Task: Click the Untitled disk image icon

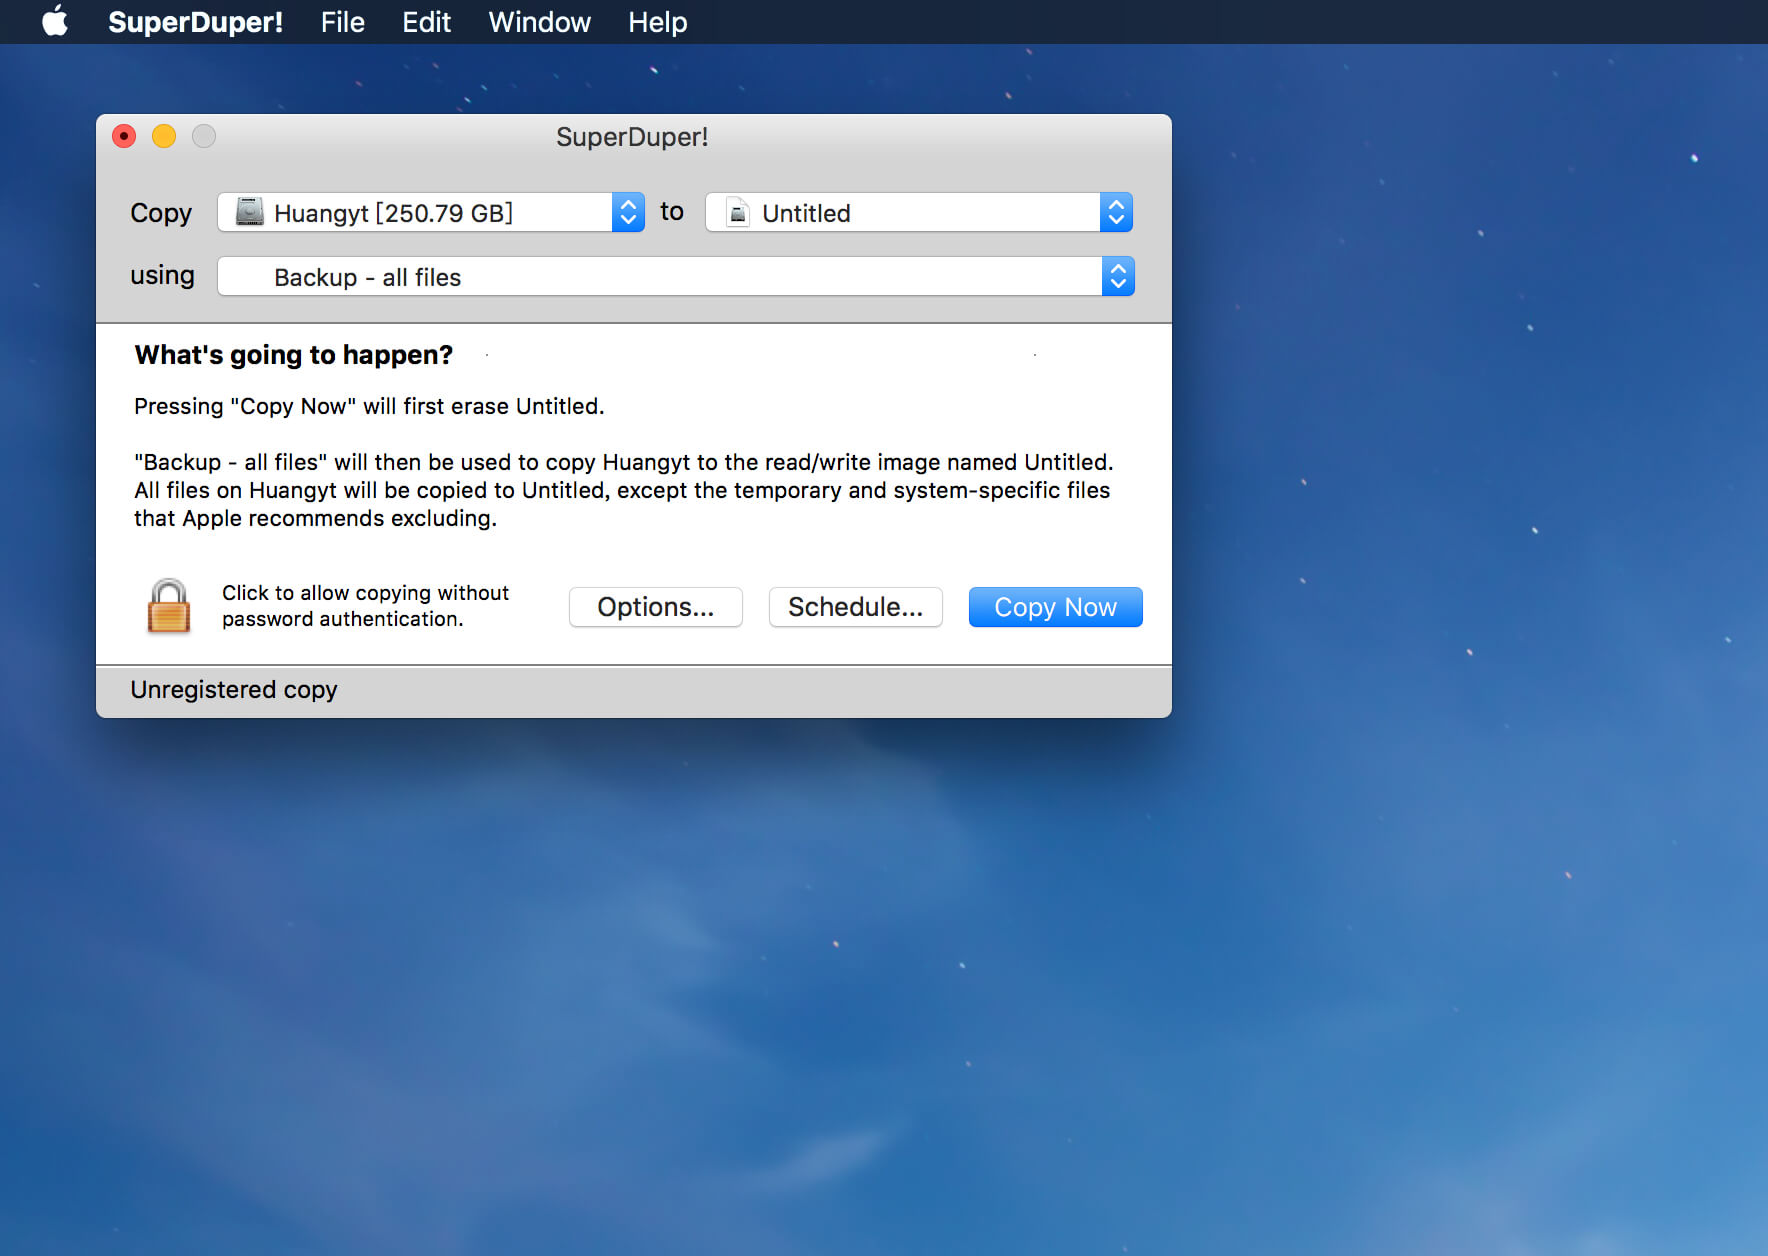Action: coord(738,212)
